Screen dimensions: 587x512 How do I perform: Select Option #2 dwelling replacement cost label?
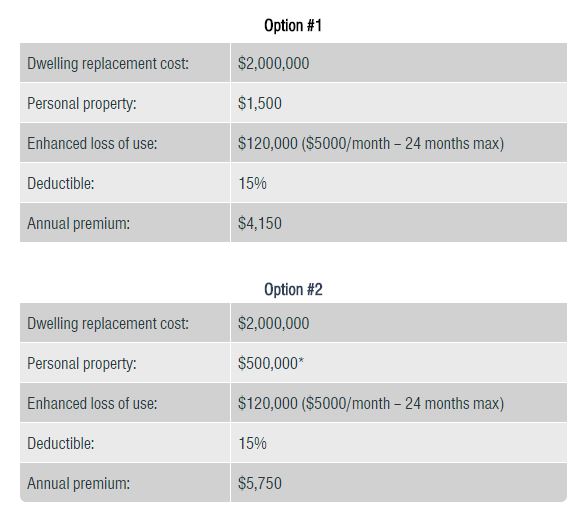(108, 324)
